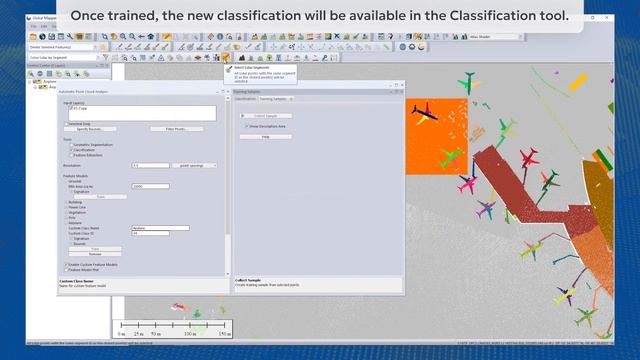
Task: Click the Save workspace disk icon
Action: 51,37
